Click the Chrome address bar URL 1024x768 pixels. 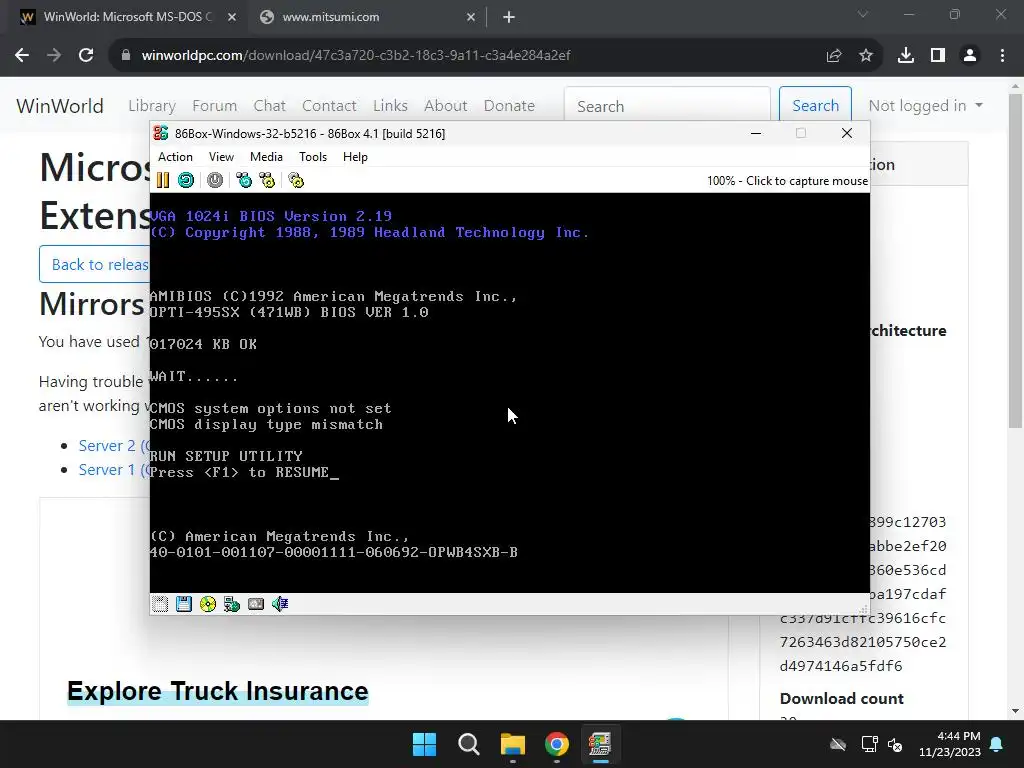click(x=356, y=56)
